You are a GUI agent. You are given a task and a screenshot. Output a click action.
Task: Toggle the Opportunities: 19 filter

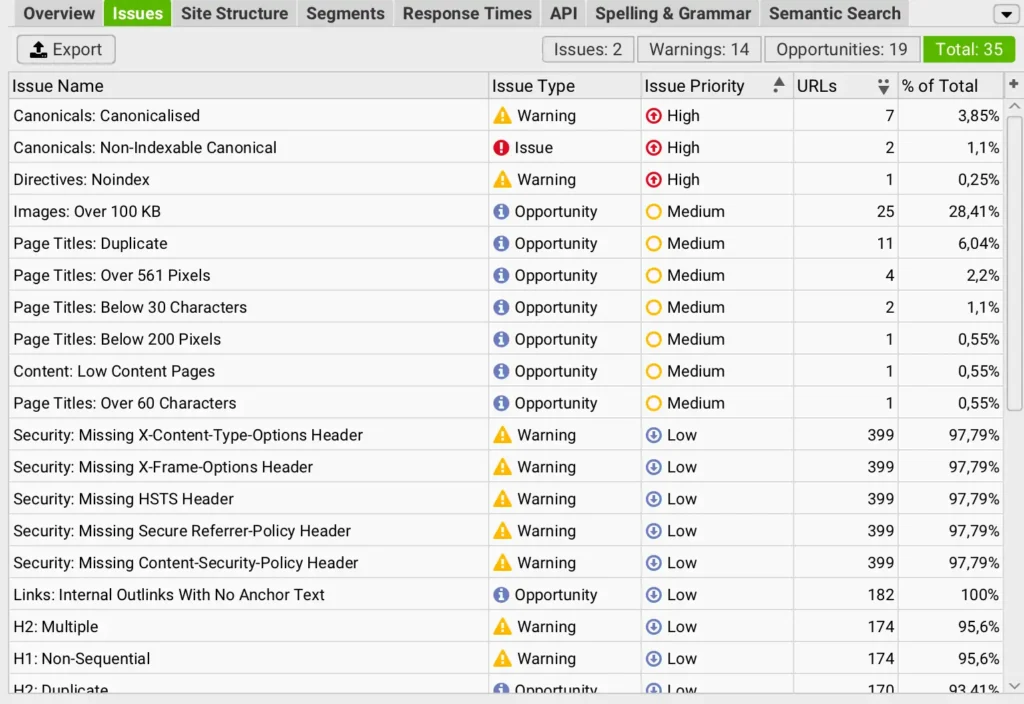(x=842, y=49)
